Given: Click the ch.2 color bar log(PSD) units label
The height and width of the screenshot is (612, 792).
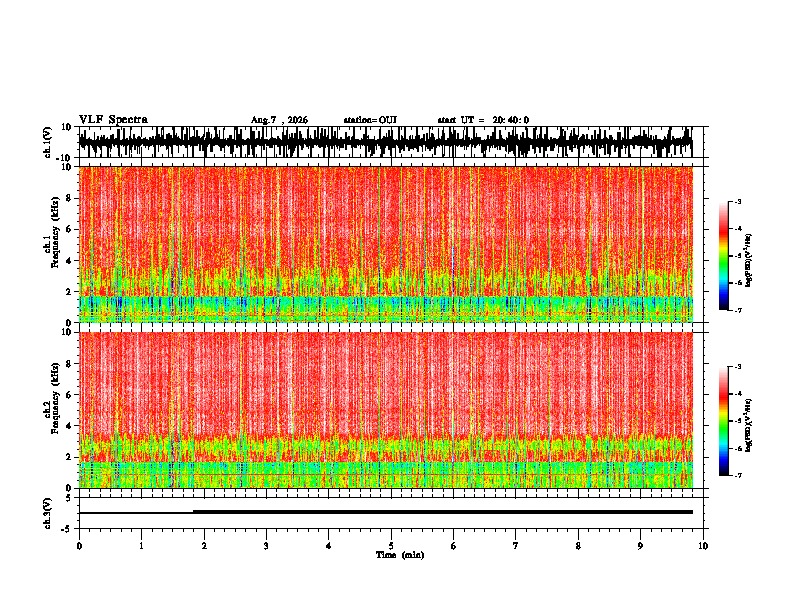Looking at the screenshot, I should [x=749, y=425].
